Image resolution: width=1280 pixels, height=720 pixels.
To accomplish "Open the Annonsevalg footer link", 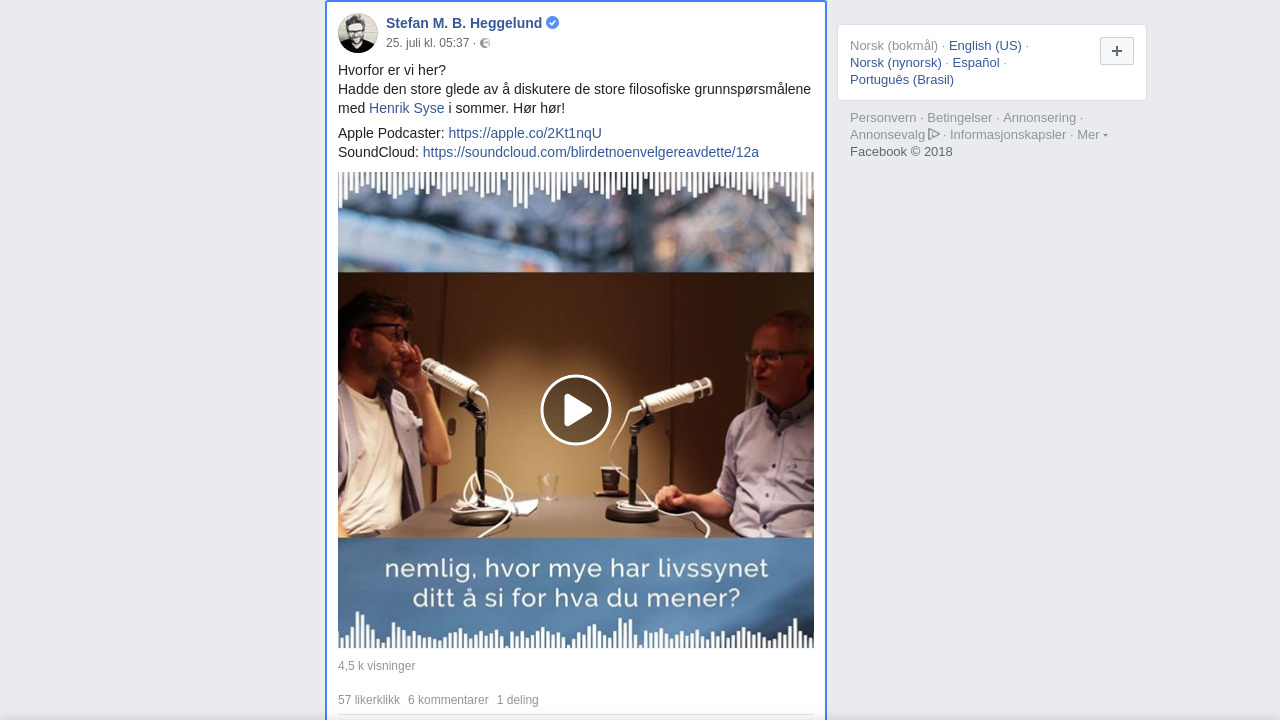I will pos(888,134).
